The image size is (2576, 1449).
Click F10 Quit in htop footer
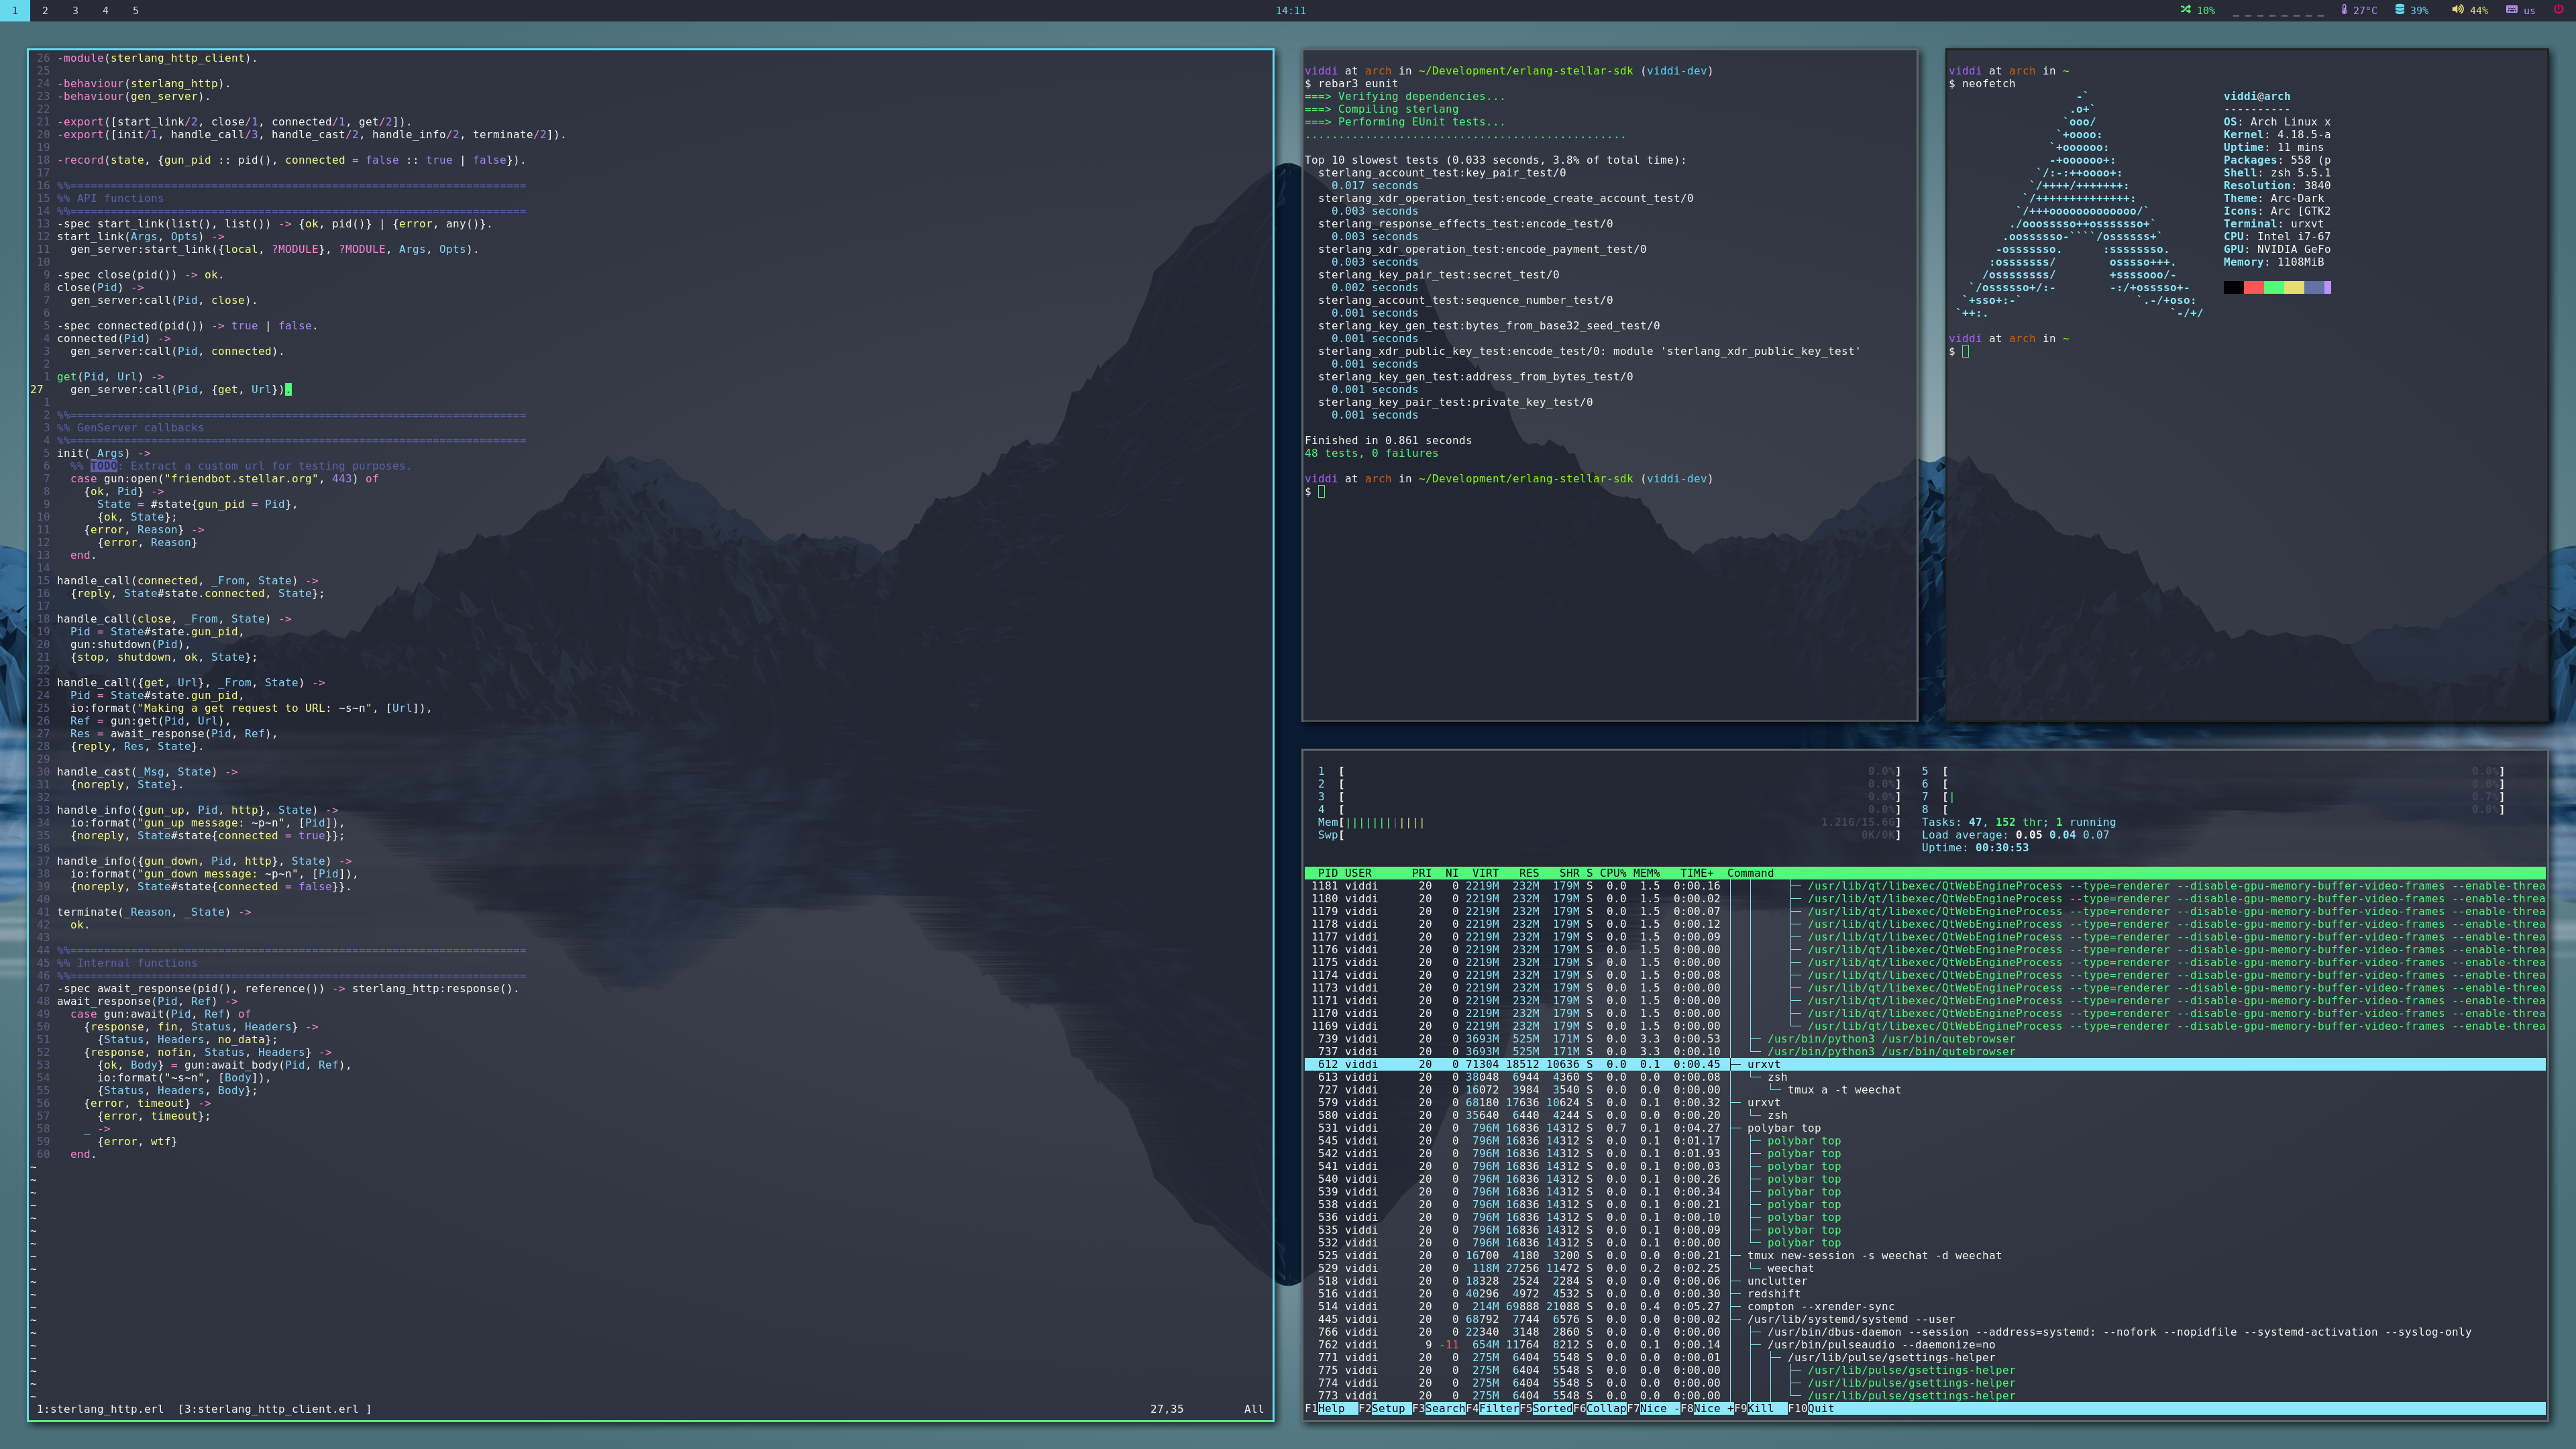(x=1811, y=1408)
